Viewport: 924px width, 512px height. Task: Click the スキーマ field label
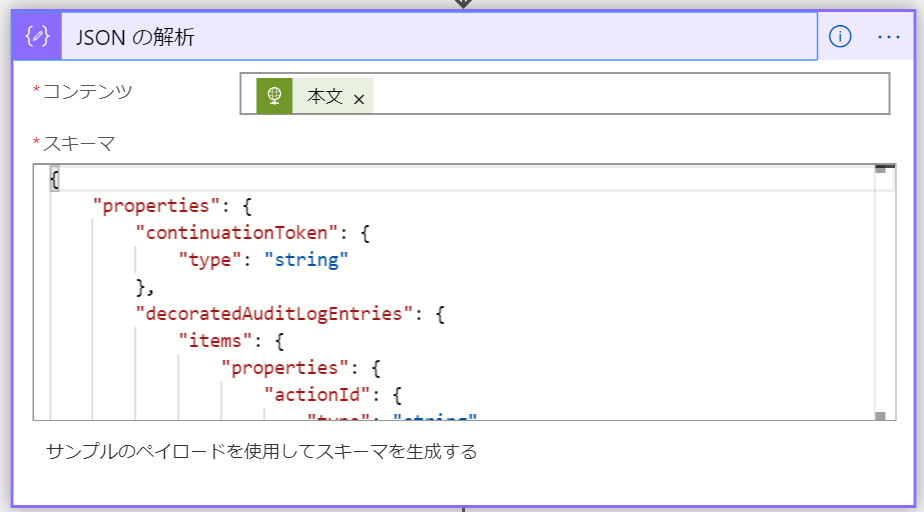78,143
